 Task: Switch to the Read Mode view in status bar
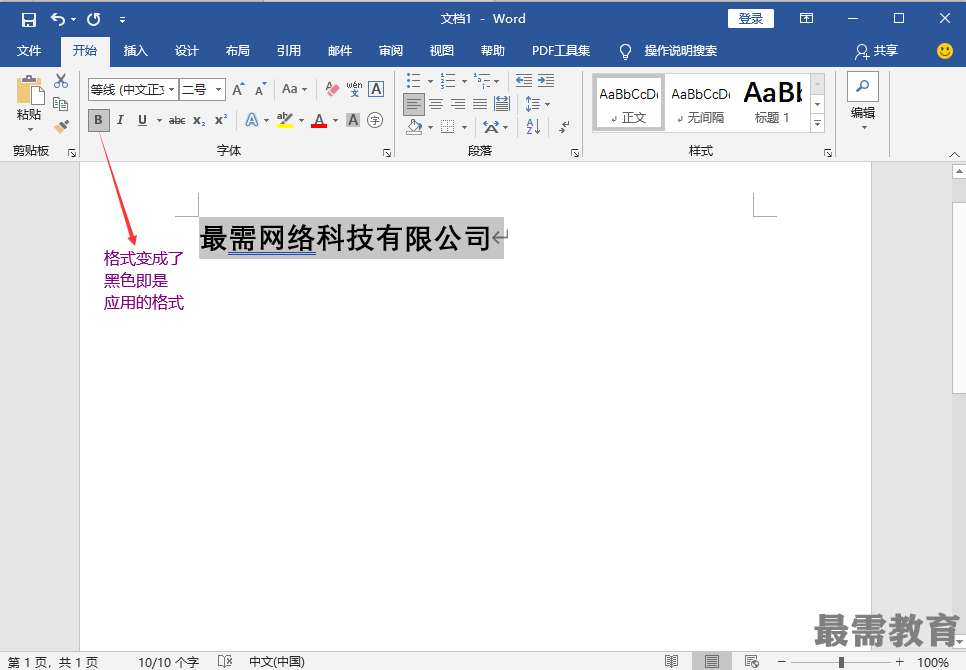(672, 661)
